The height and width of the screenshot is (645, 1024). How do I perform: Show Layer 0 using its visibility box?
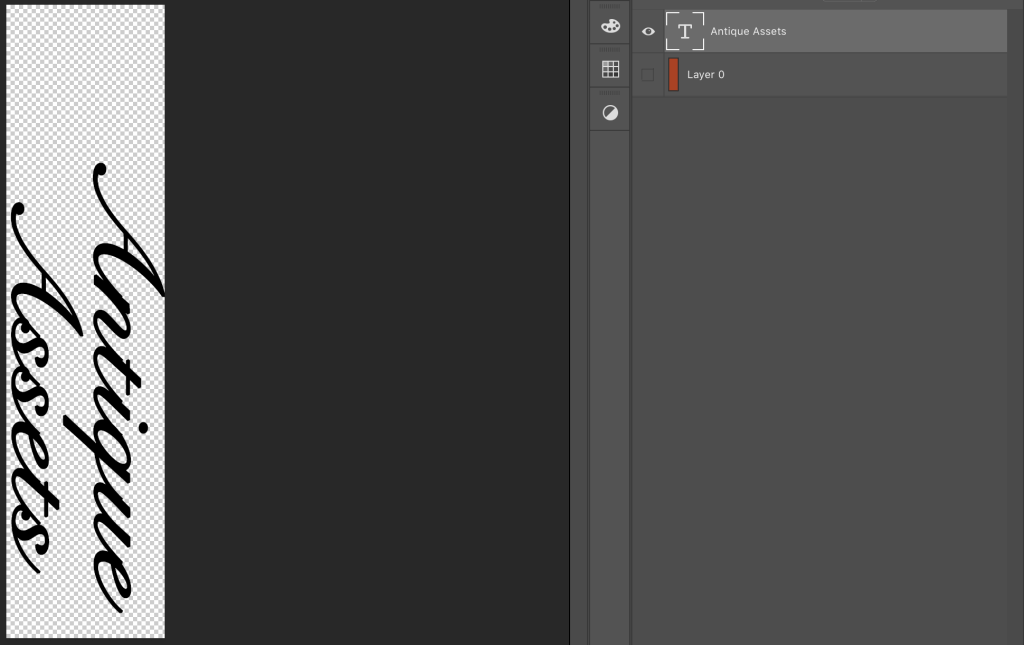click(x=648, y=75)
